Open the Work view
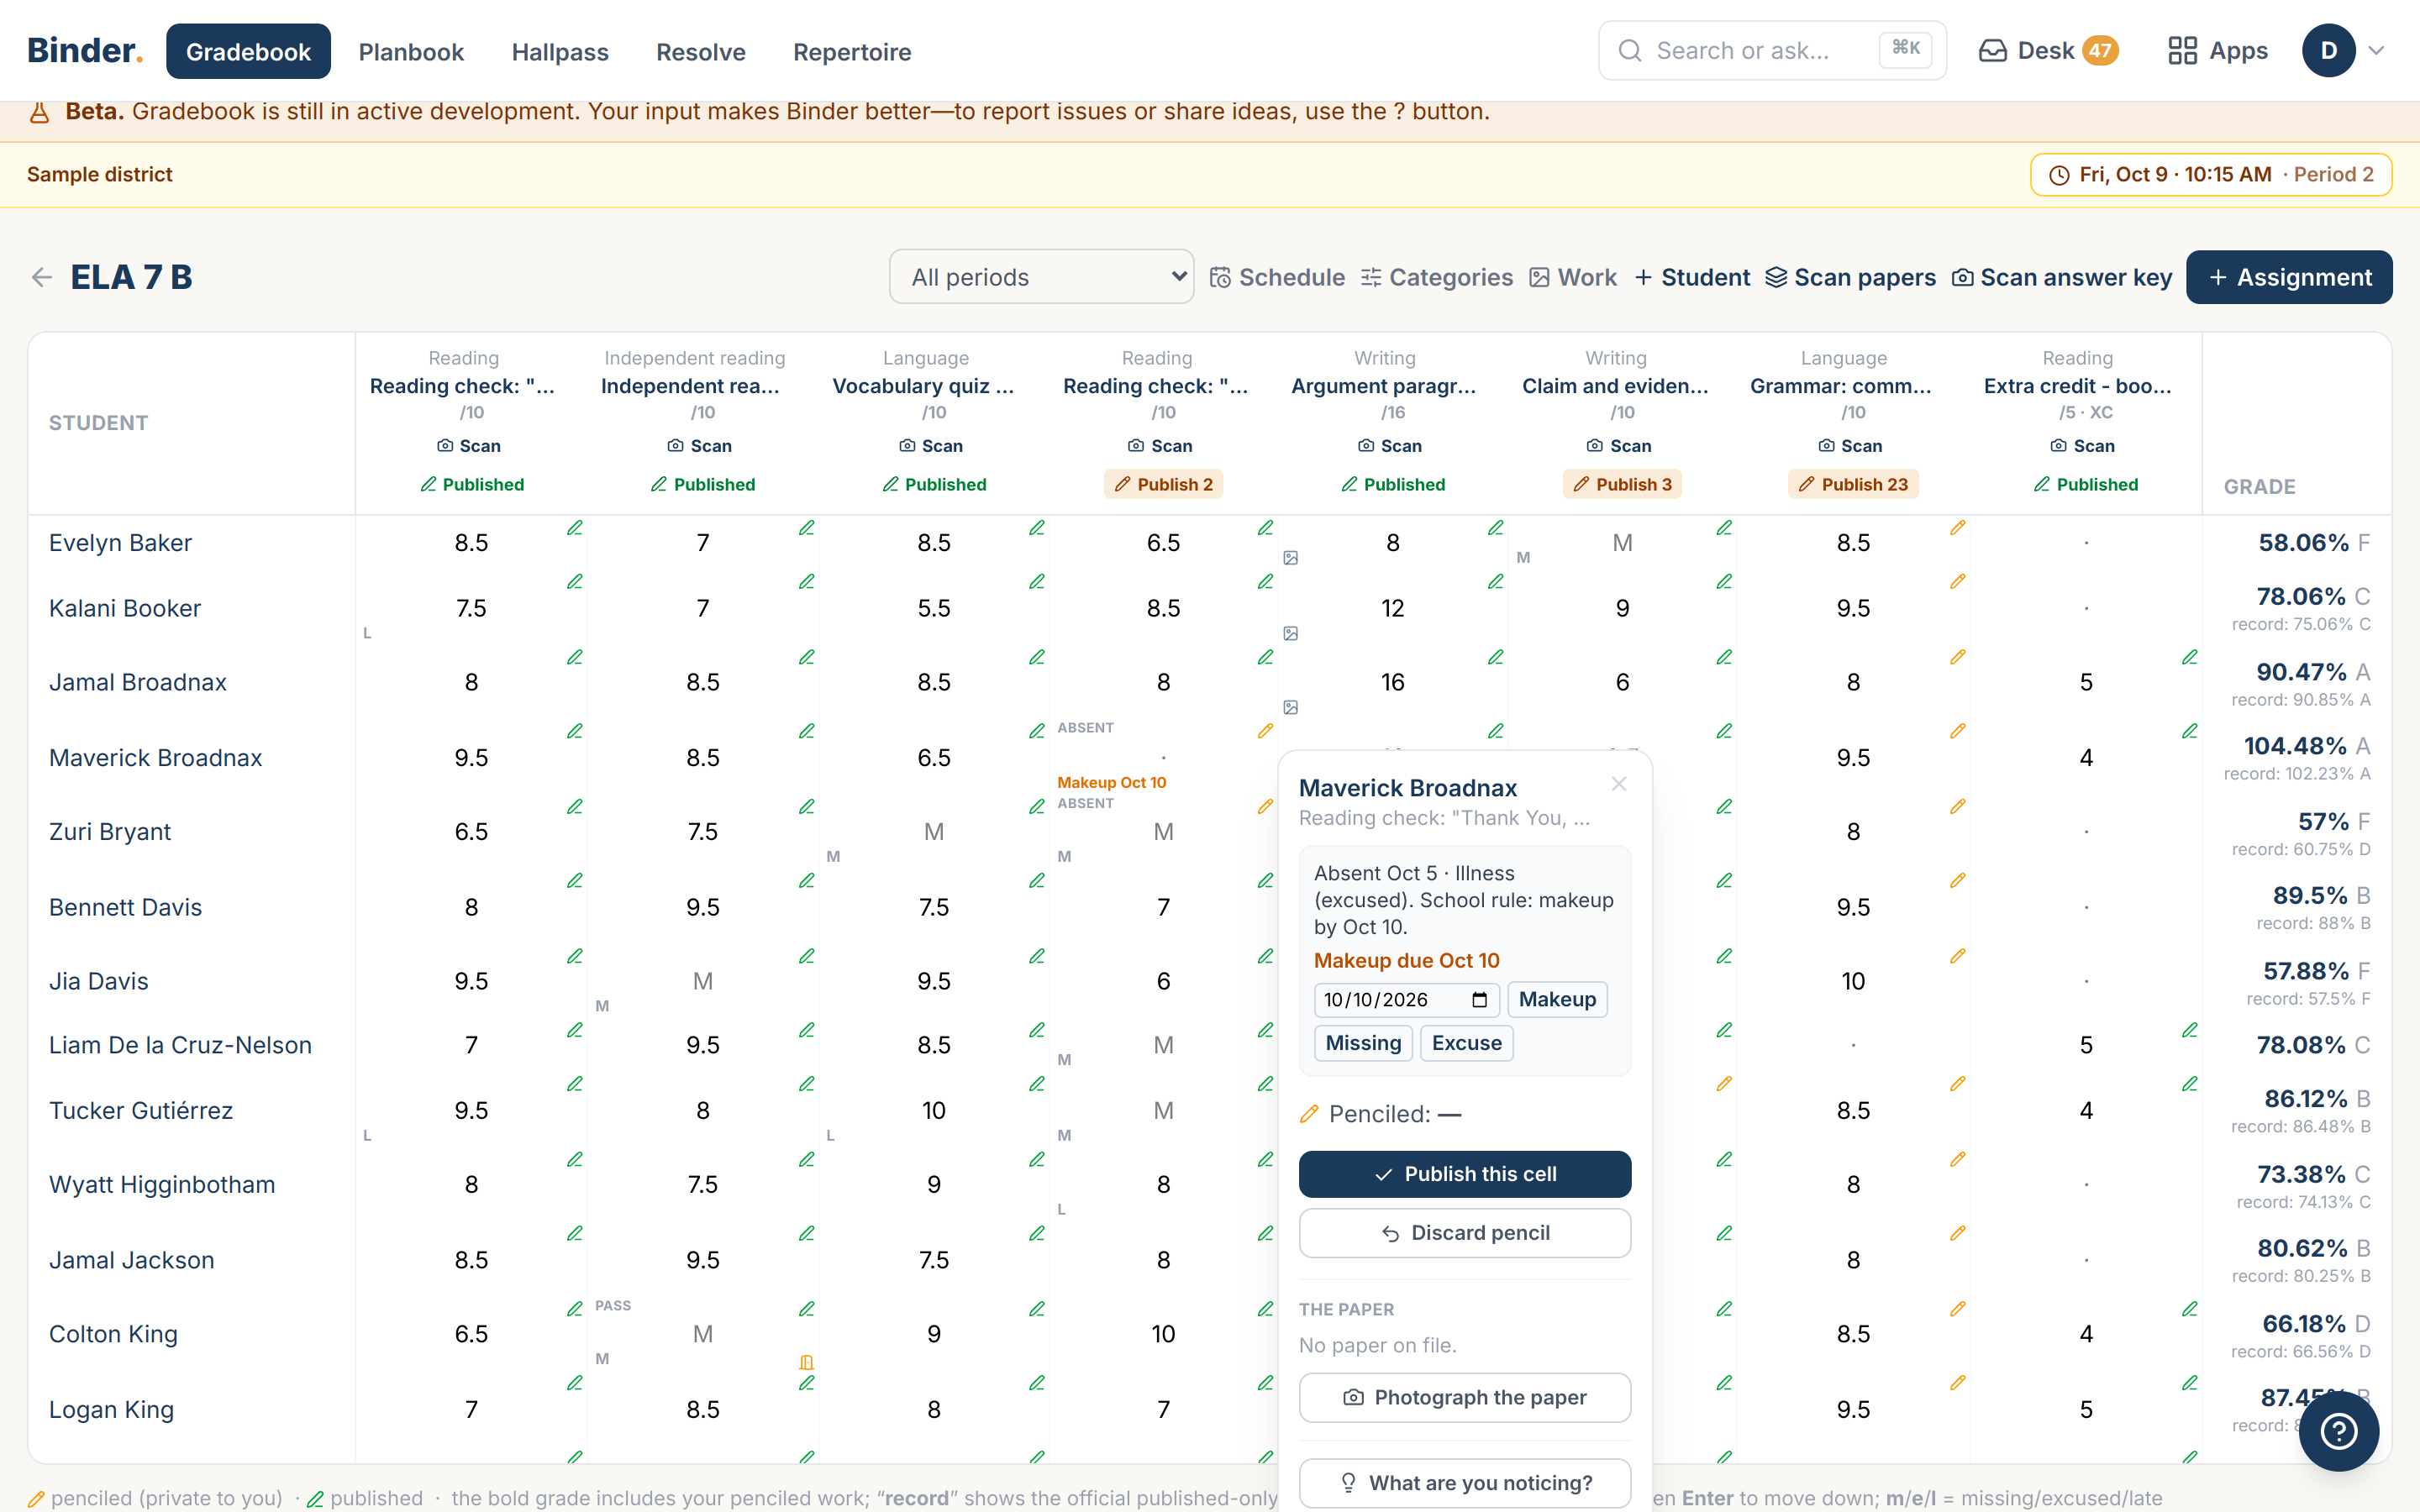The image size is (2420, 1512). [x=1573, y=277]
